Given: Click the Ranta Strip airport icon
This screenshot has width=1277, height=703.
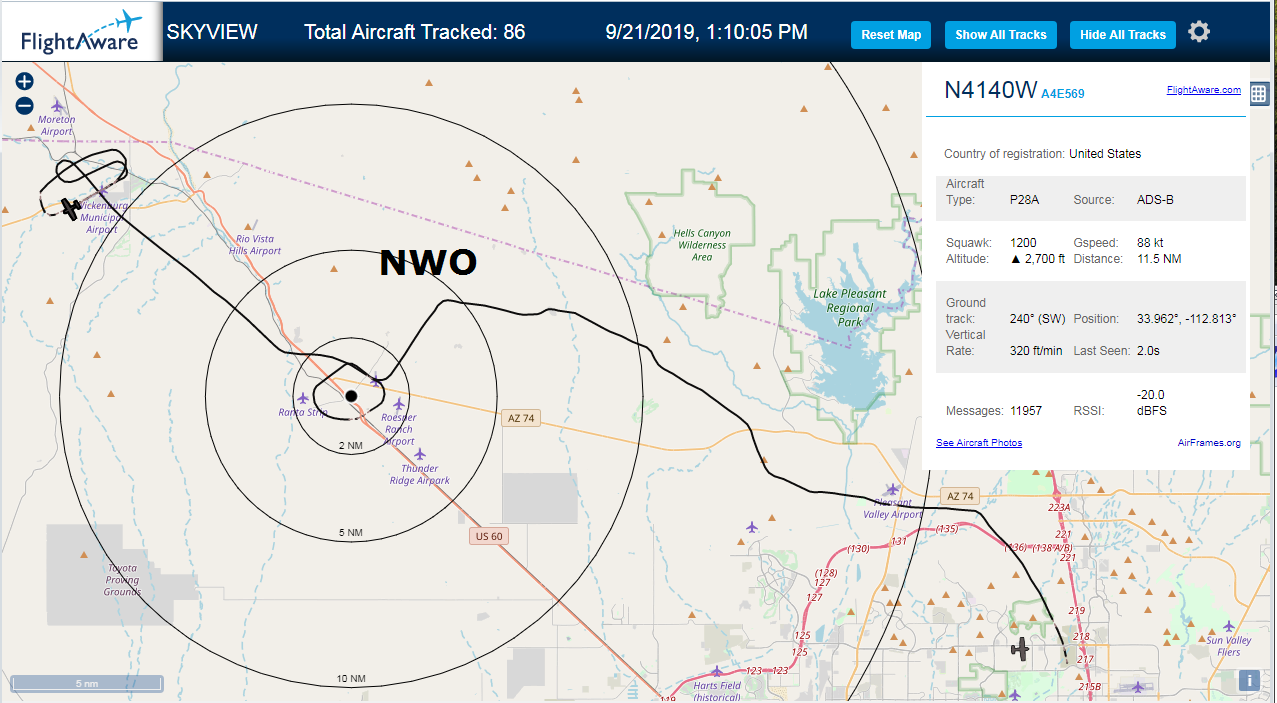Looking at the screenshot, I should (303, 398).
